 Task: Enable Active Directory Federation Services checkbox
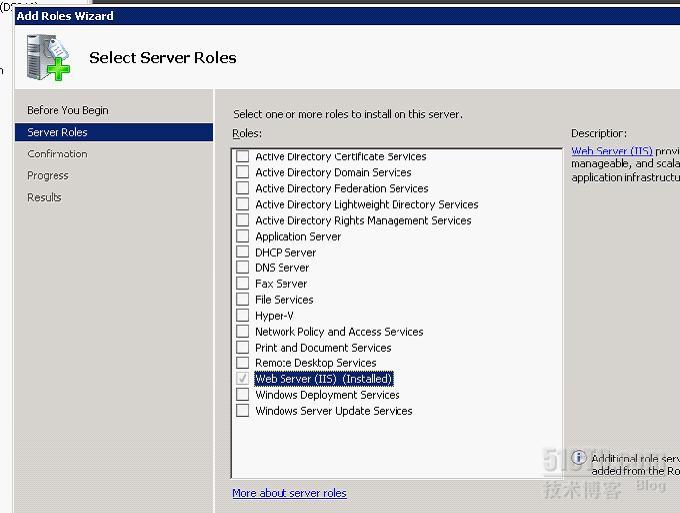tap(242, 188)
